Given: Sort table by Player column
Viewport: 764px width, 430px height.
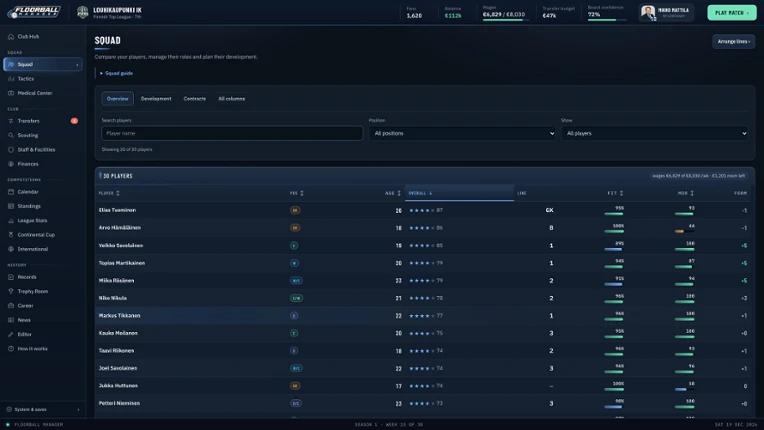Looking at the screenshot, I should [109, 193].
